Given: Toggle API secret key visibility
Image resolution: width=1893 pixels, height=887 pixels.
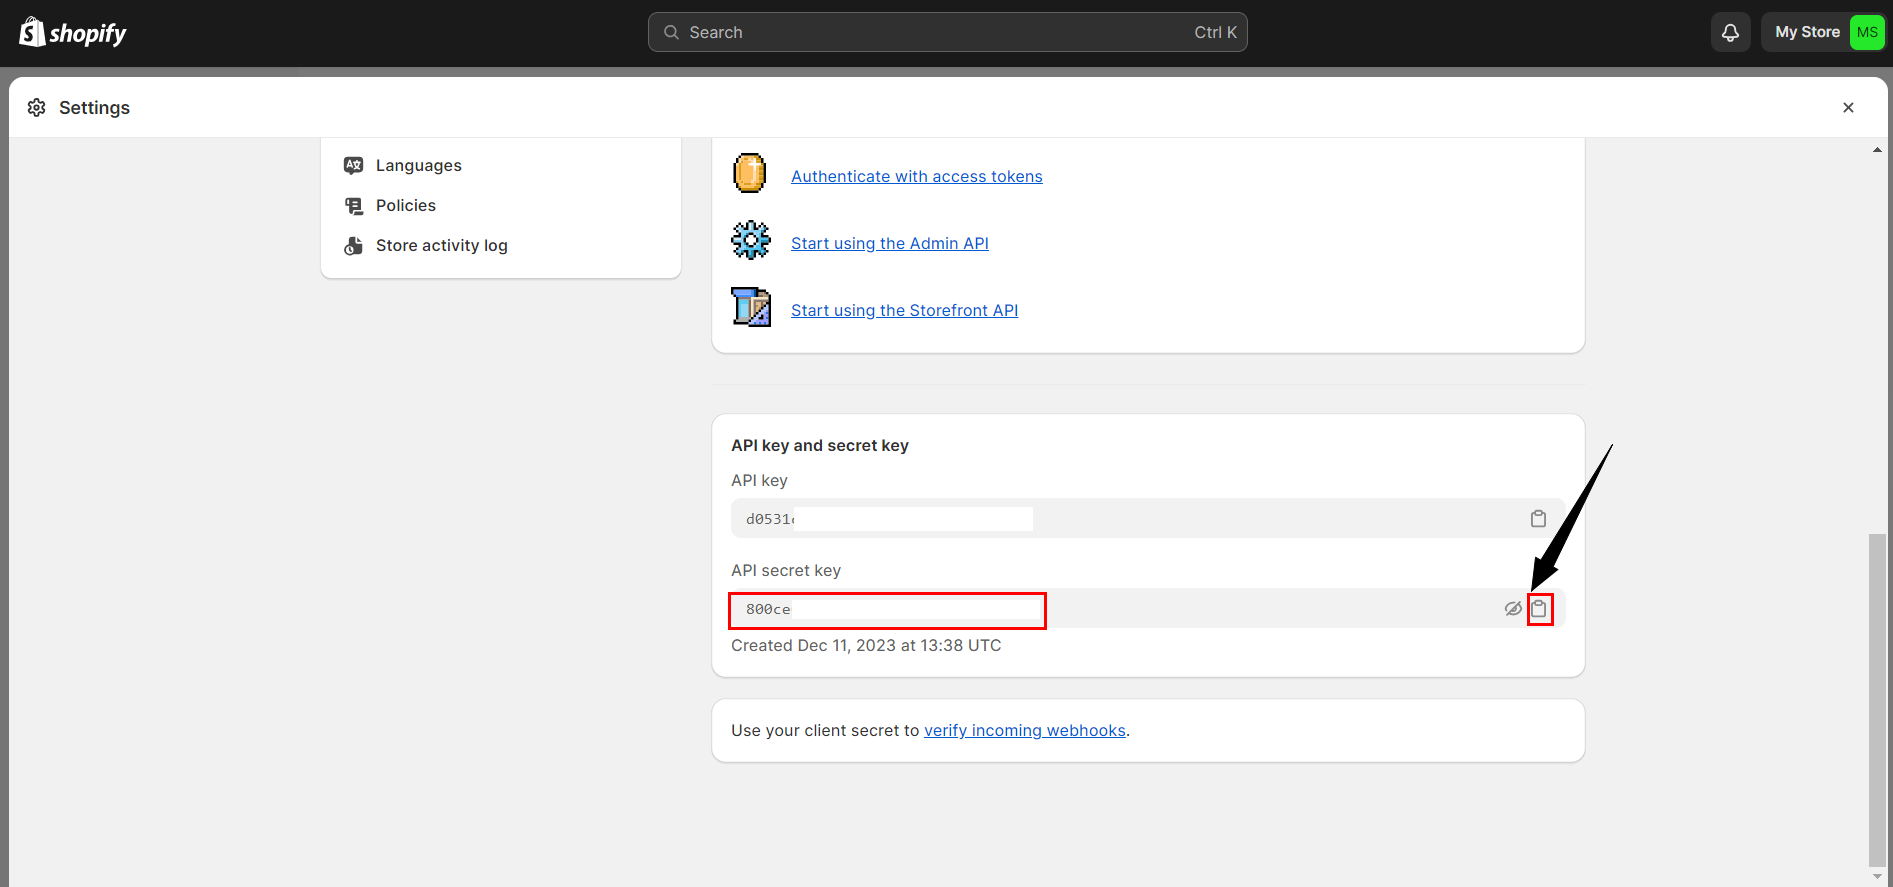Looking at the screenshot, I should pos(1513,609).
